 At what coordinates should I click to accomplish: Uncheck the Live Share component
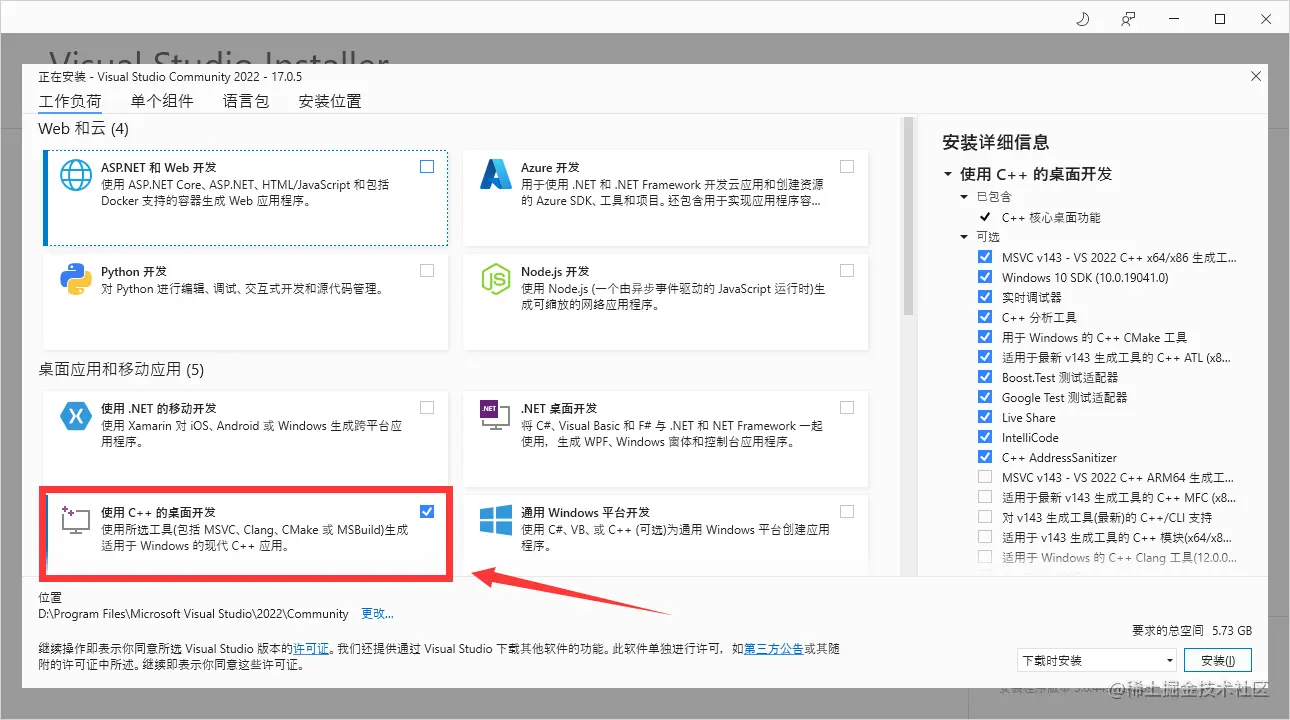tap(985, 417)
